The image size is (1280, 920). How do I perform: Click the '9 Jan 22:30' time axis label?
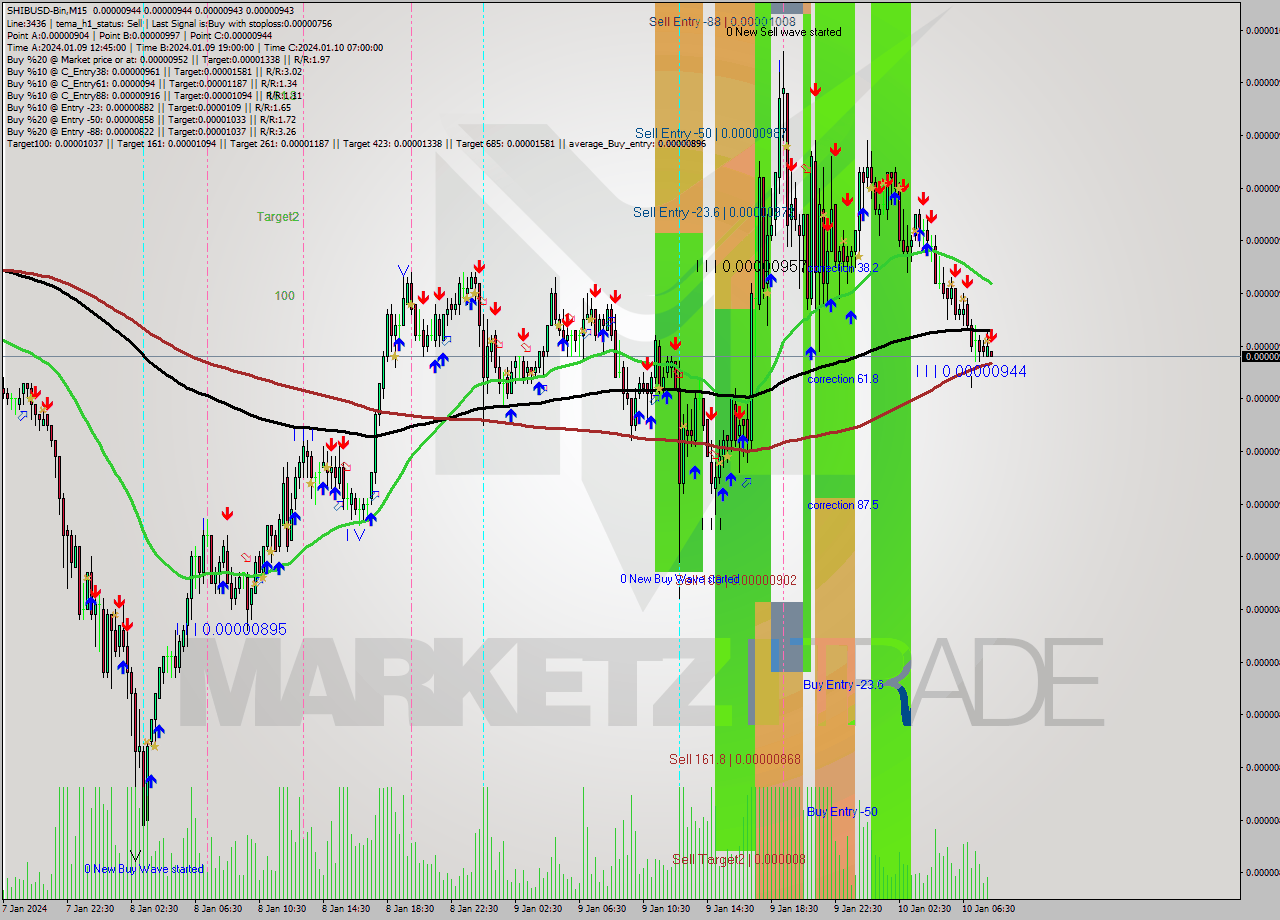click(858, 909)
